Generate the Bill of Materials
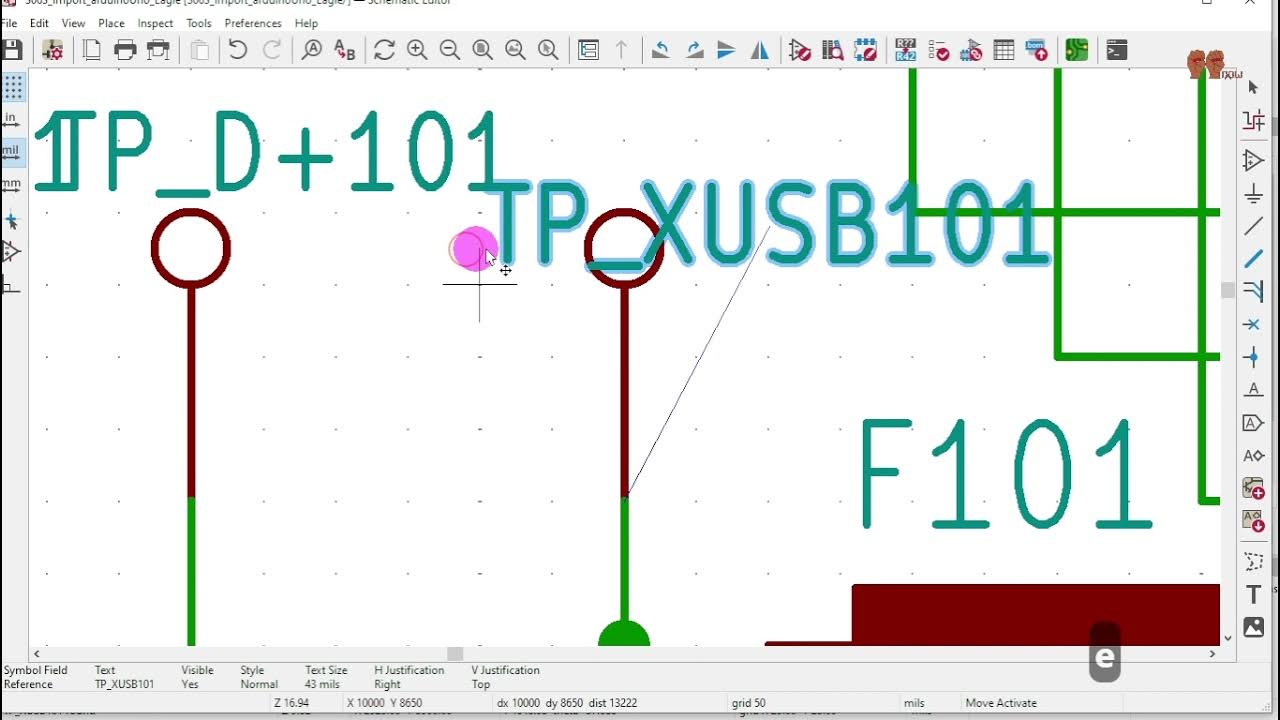Image resolution: width=1280 pixels, height=720 pixels. coord(1037,50)
